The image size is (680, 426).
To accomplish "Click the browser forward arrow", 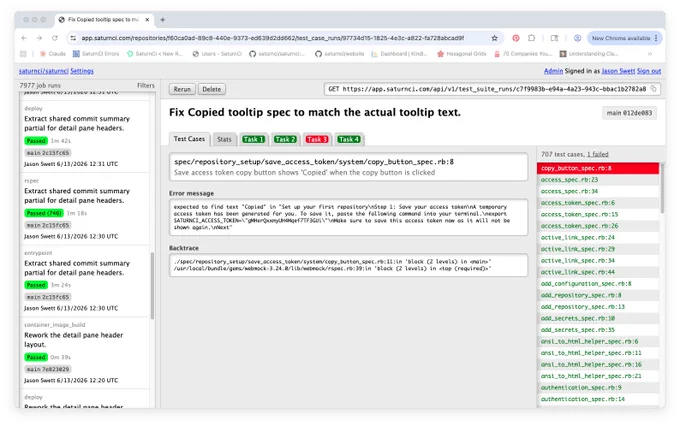I will [x=39, y=38].
